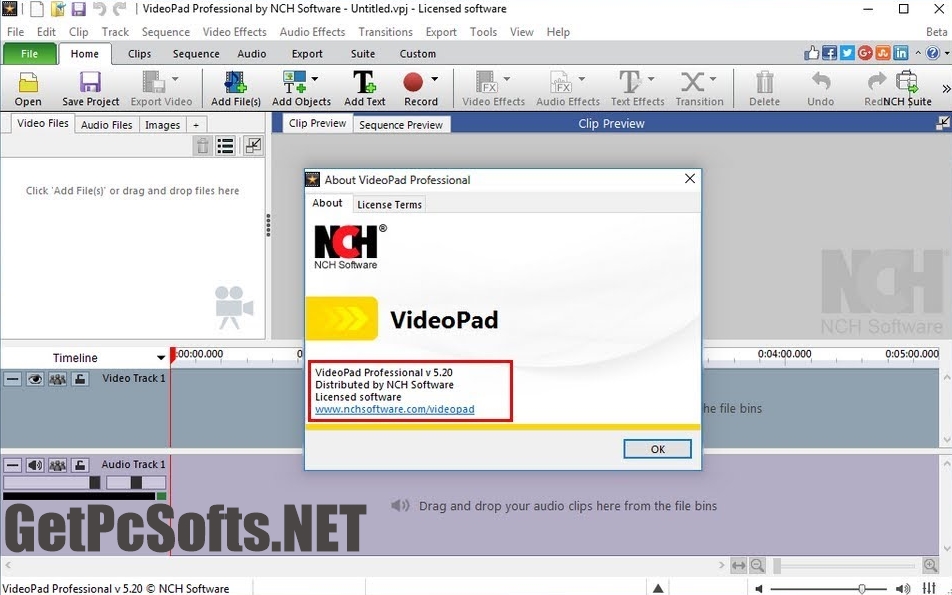
Task: Open the Tools menu
Action: point(483,32)
